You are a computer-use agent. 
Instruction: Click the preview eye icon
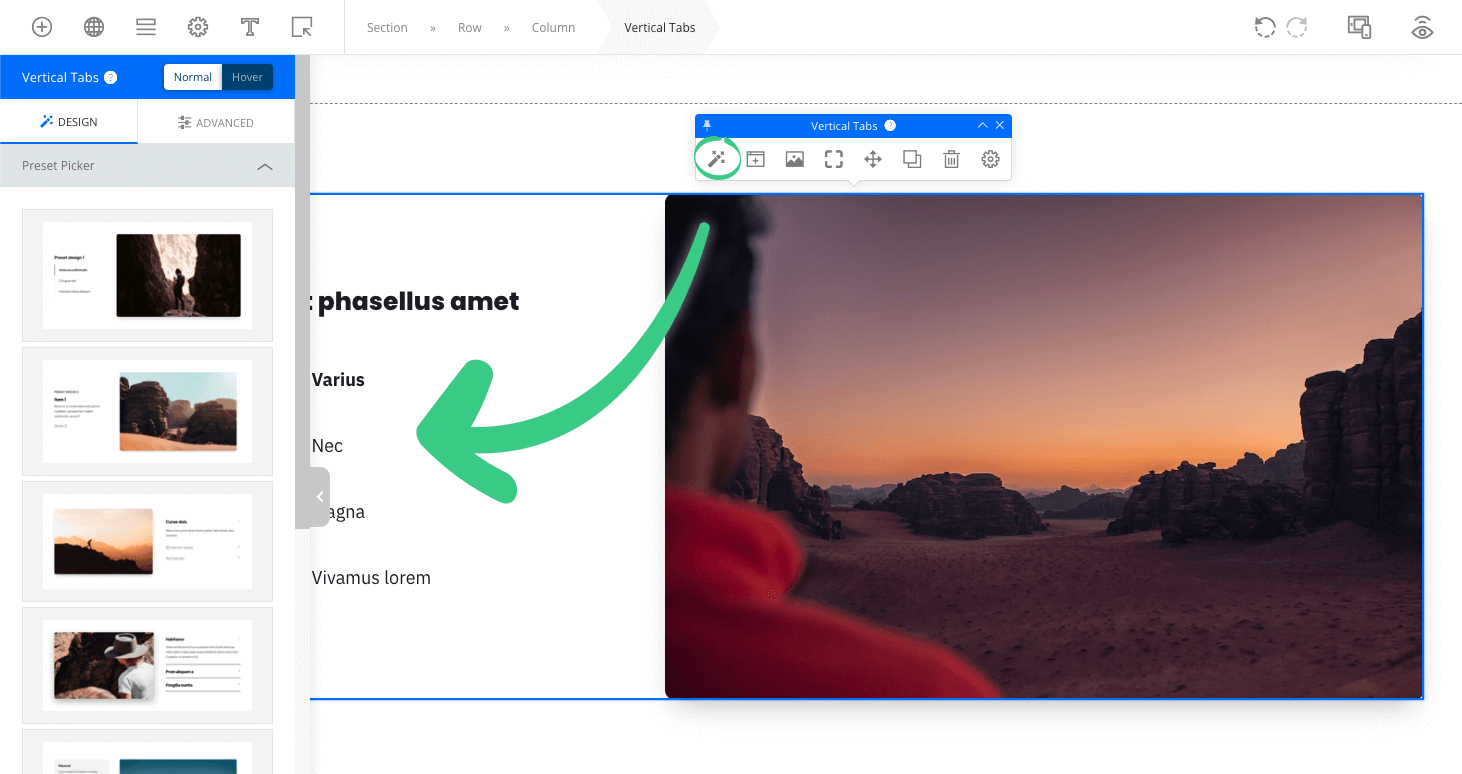pyautogui.click(x=1422, y=27)
